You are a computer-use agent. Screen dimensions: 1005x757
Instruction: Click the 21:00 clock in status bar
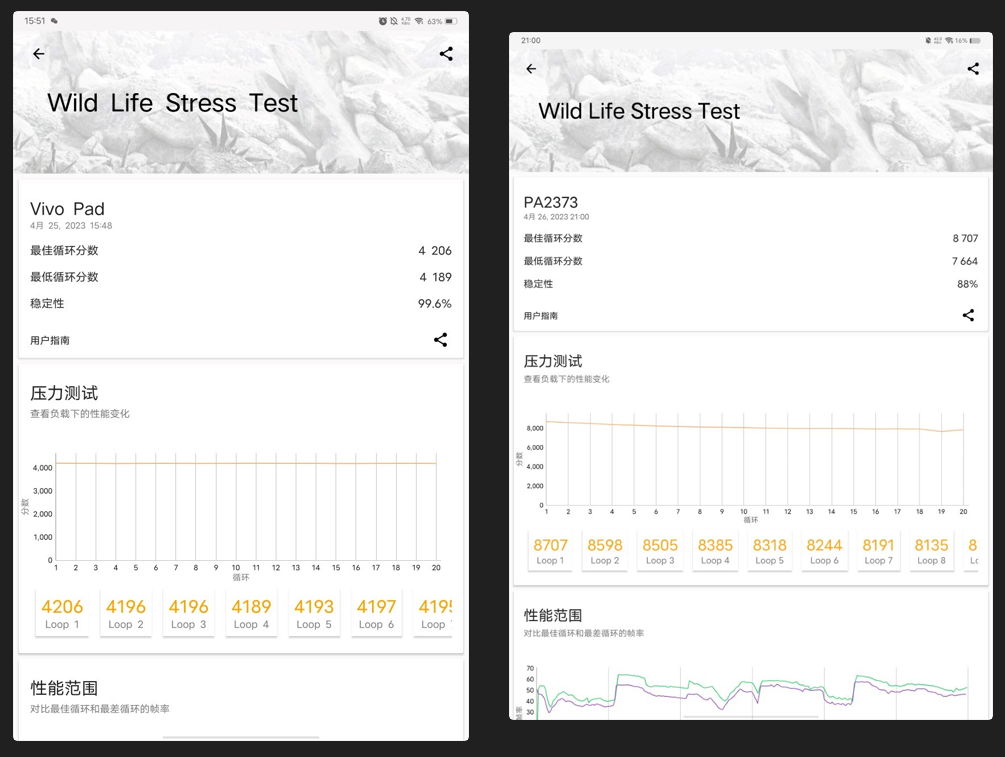531,40
